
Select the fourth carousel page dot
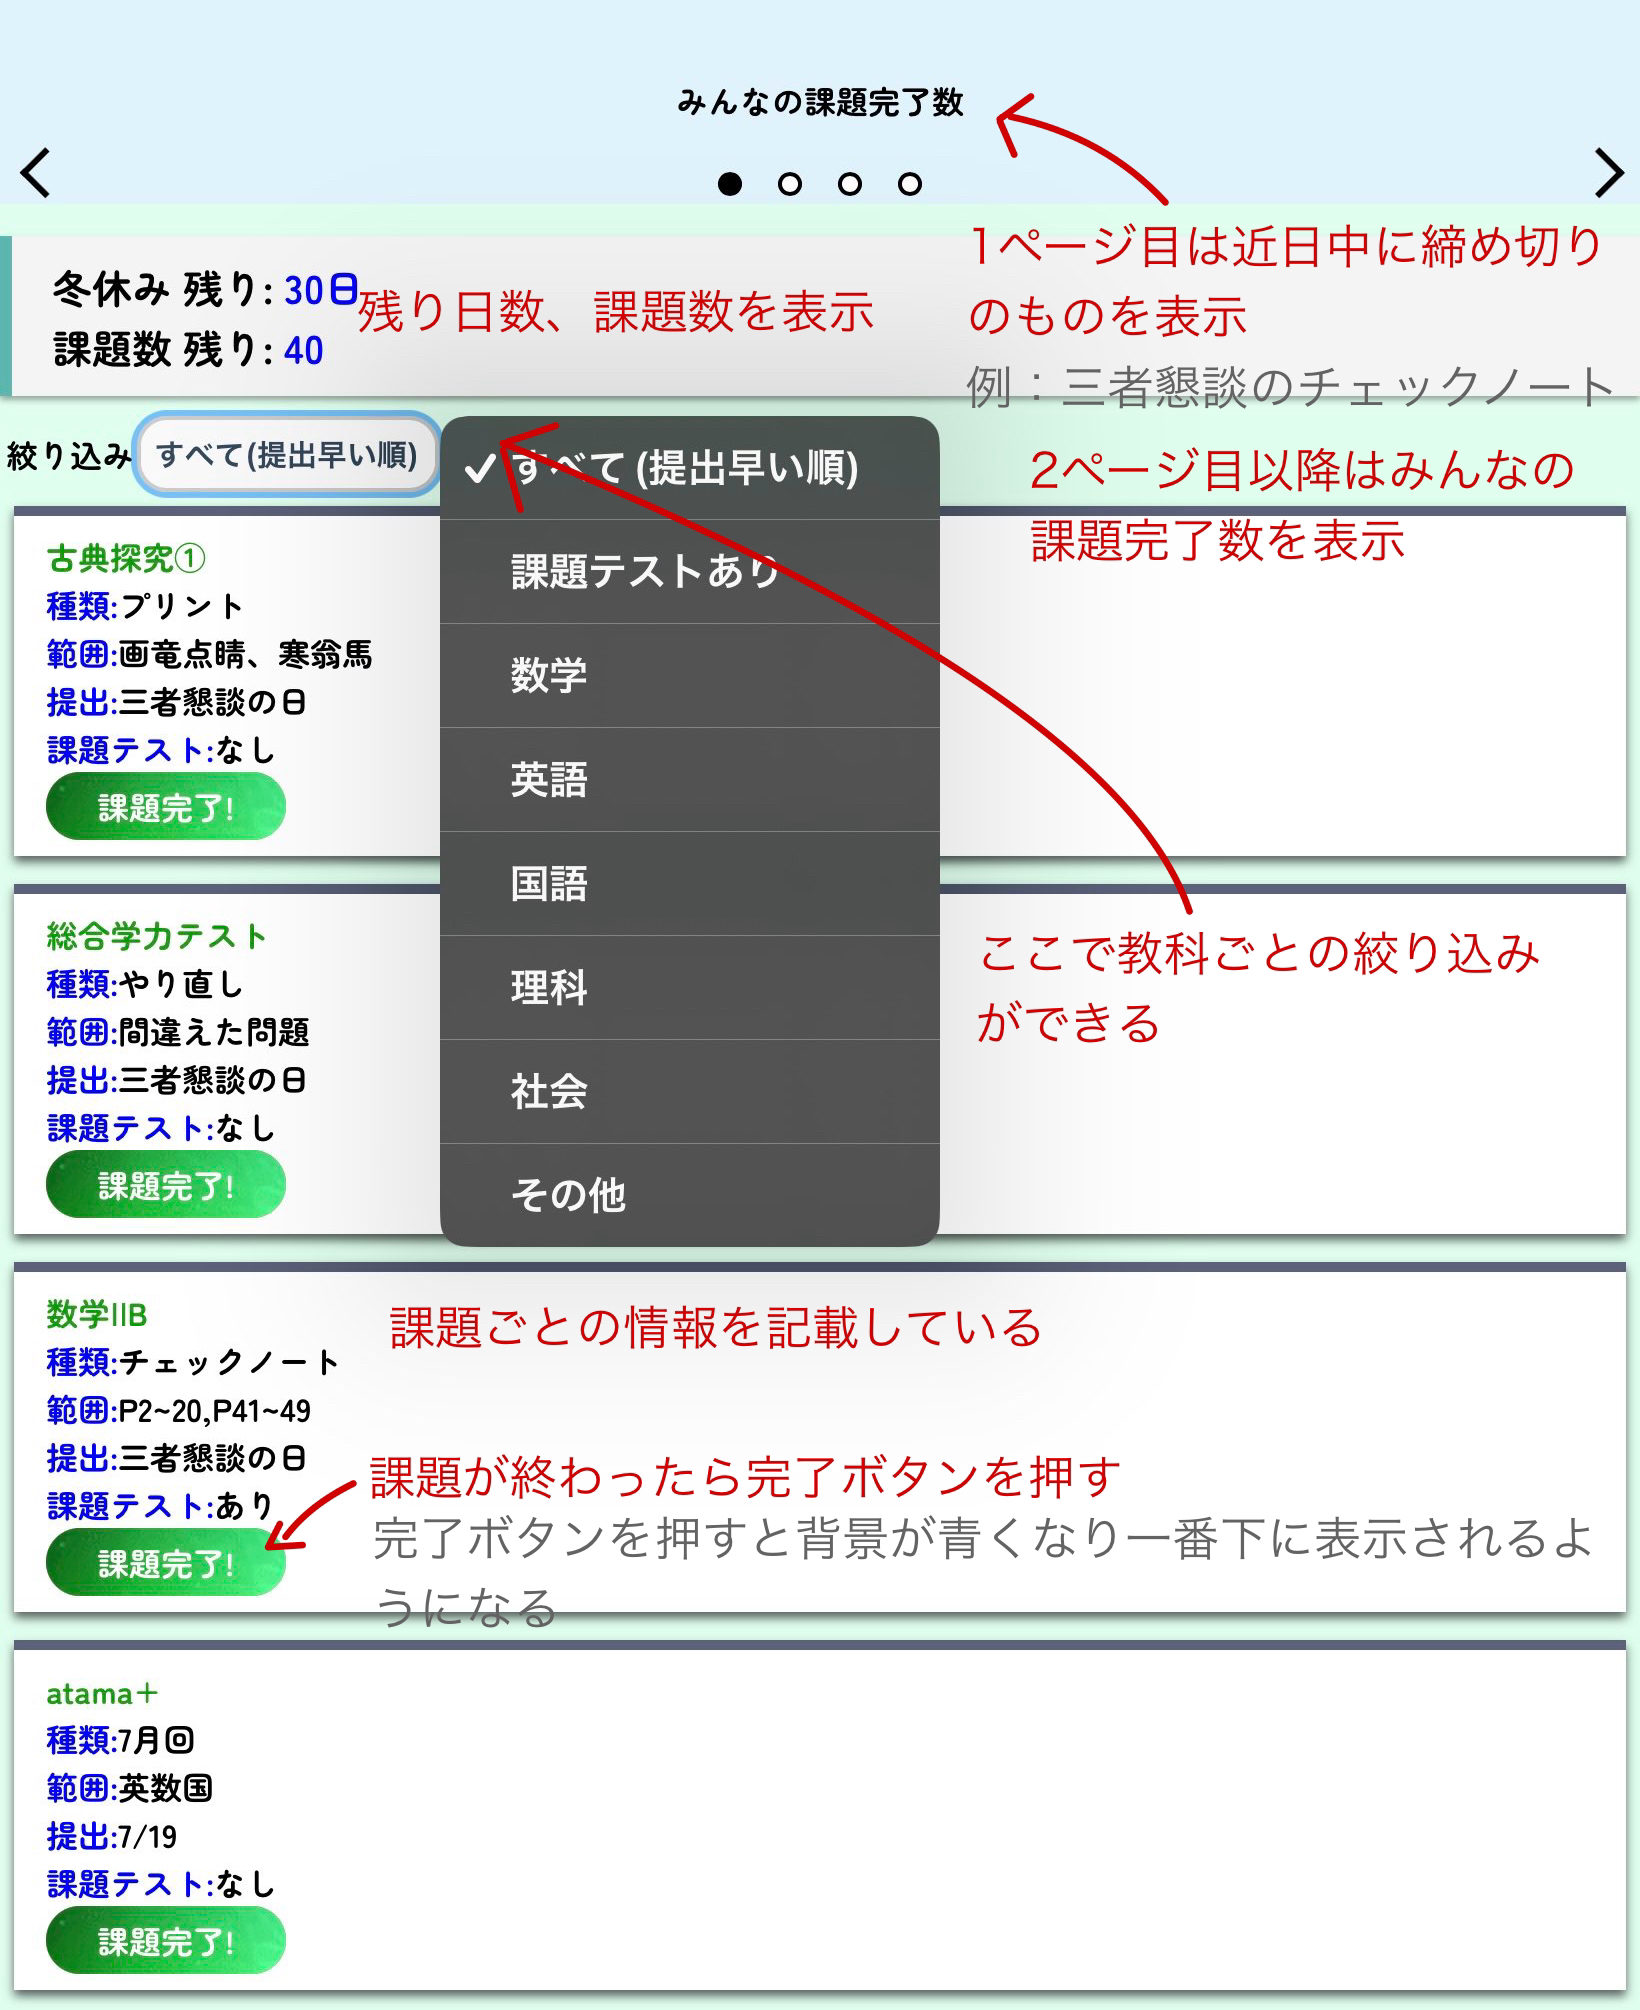tap(910, 184)
